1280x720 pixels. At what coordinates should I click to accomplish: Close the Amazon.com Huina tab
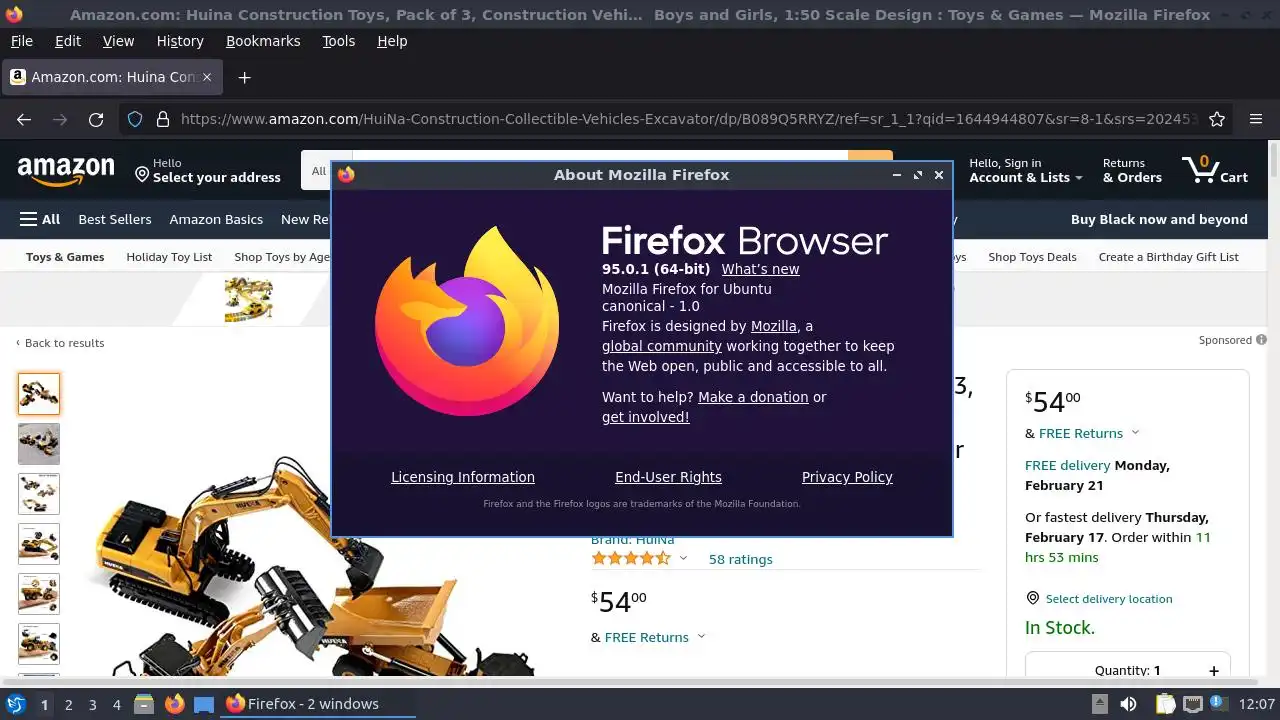tap(207, 77)
